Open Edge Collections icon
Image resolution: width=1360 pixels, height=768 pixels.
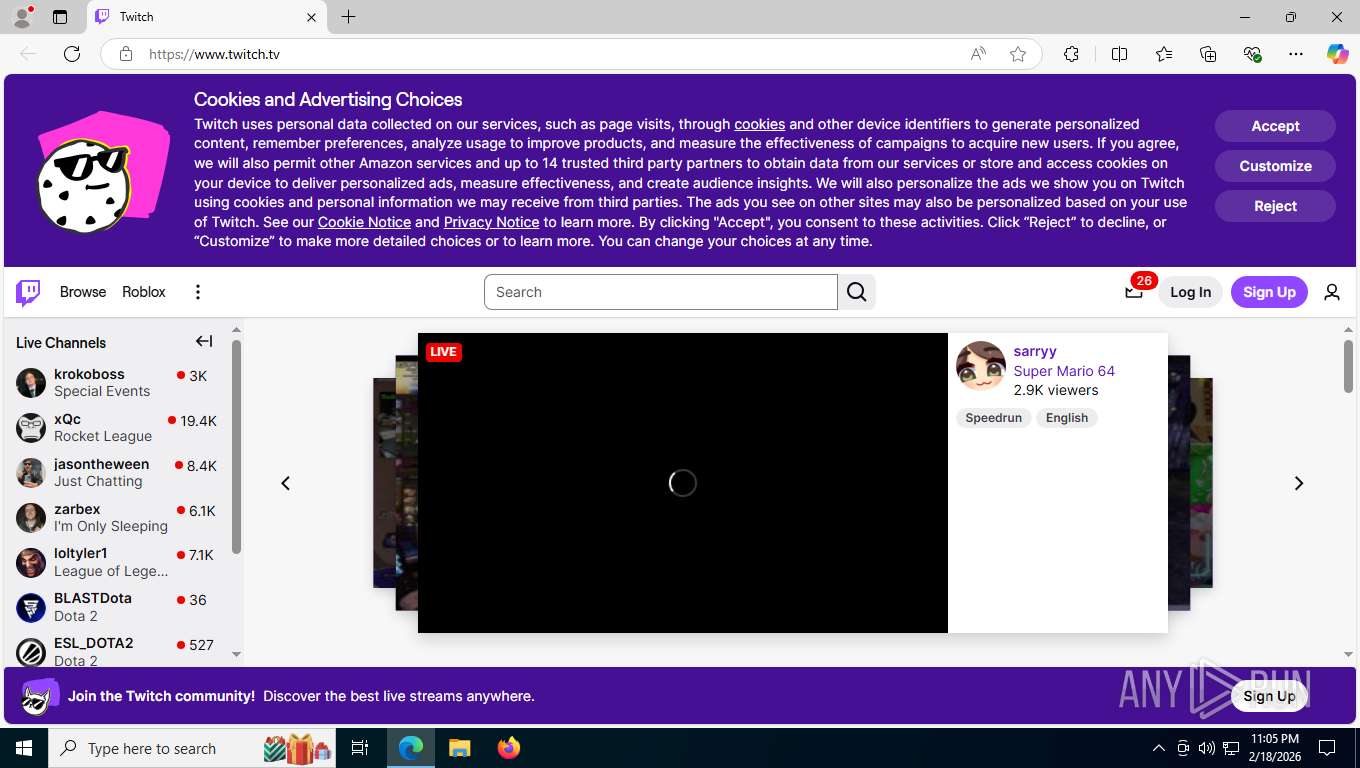[1208, 54]
